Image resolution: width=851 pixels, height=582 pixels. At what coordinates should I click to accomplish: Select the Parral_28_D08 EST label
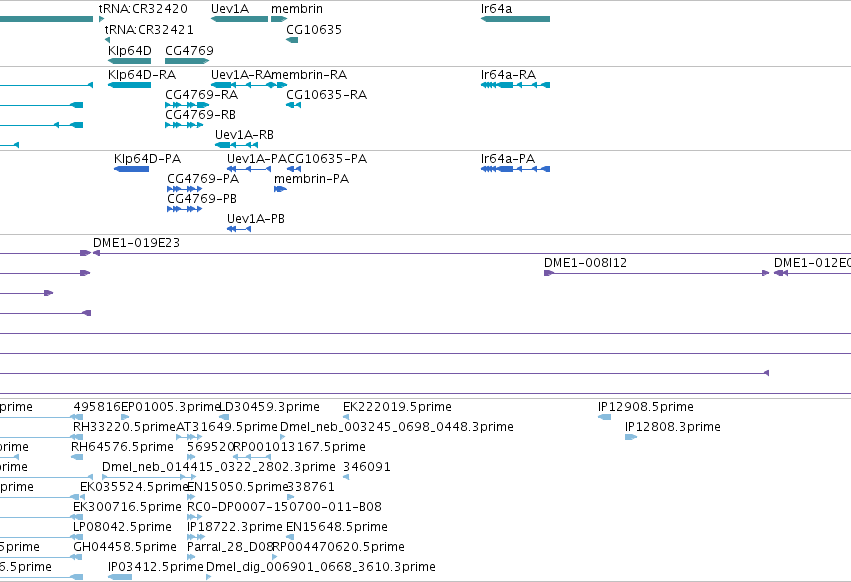230,547
